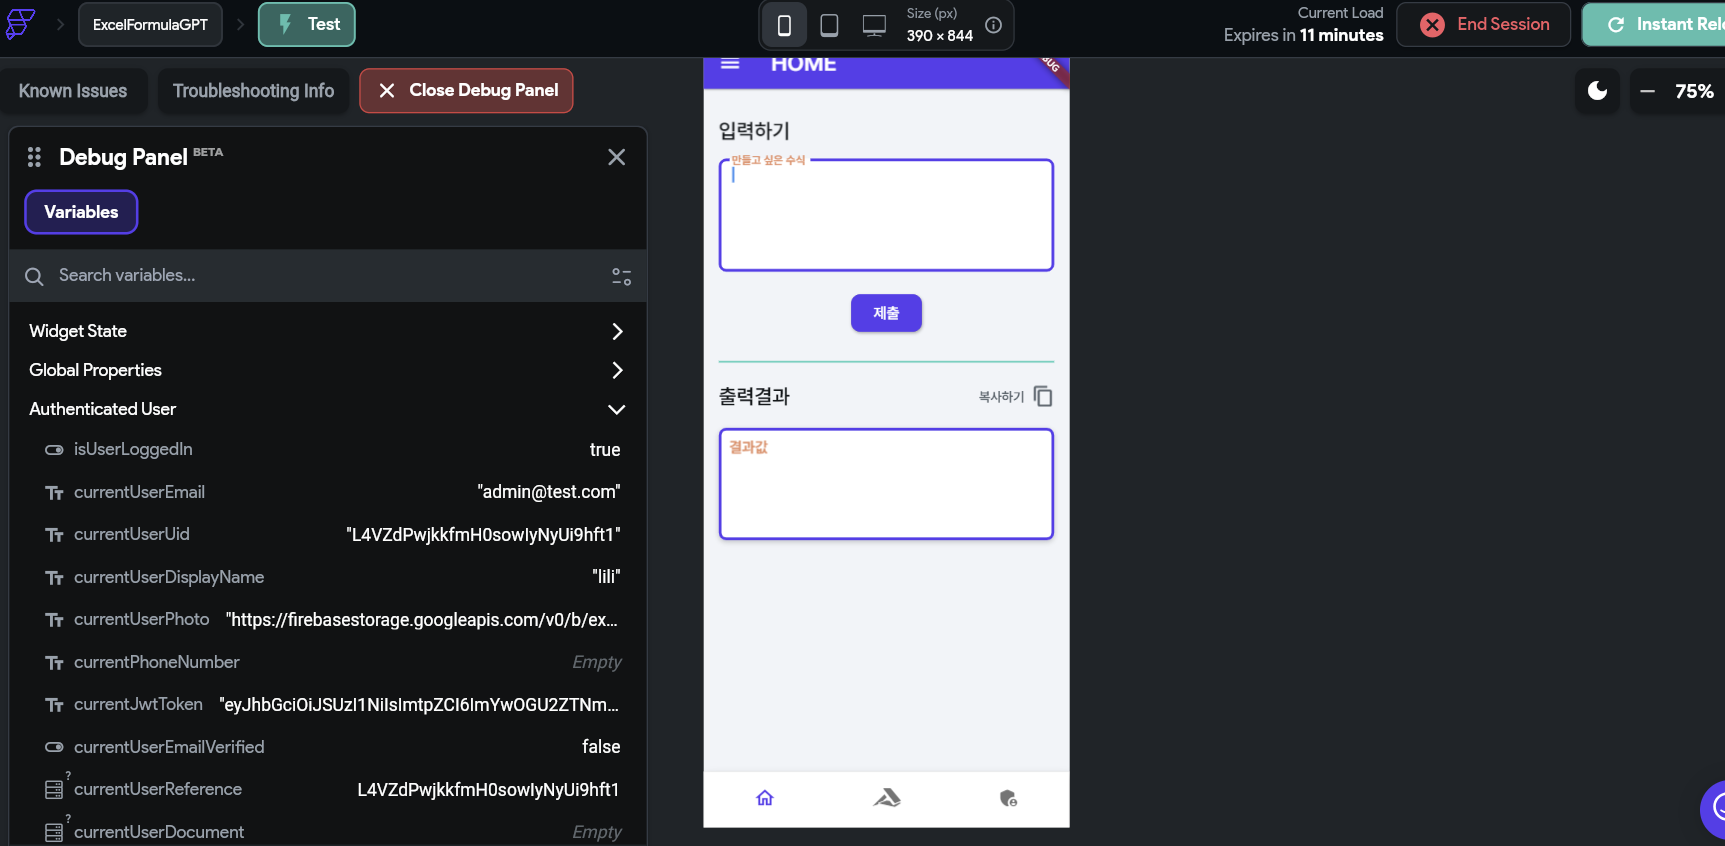Image resolution: width=1725 pixels, height=846 pixels.
Task: Click the 출력결과 heading
Action: (x=754, y=396)
